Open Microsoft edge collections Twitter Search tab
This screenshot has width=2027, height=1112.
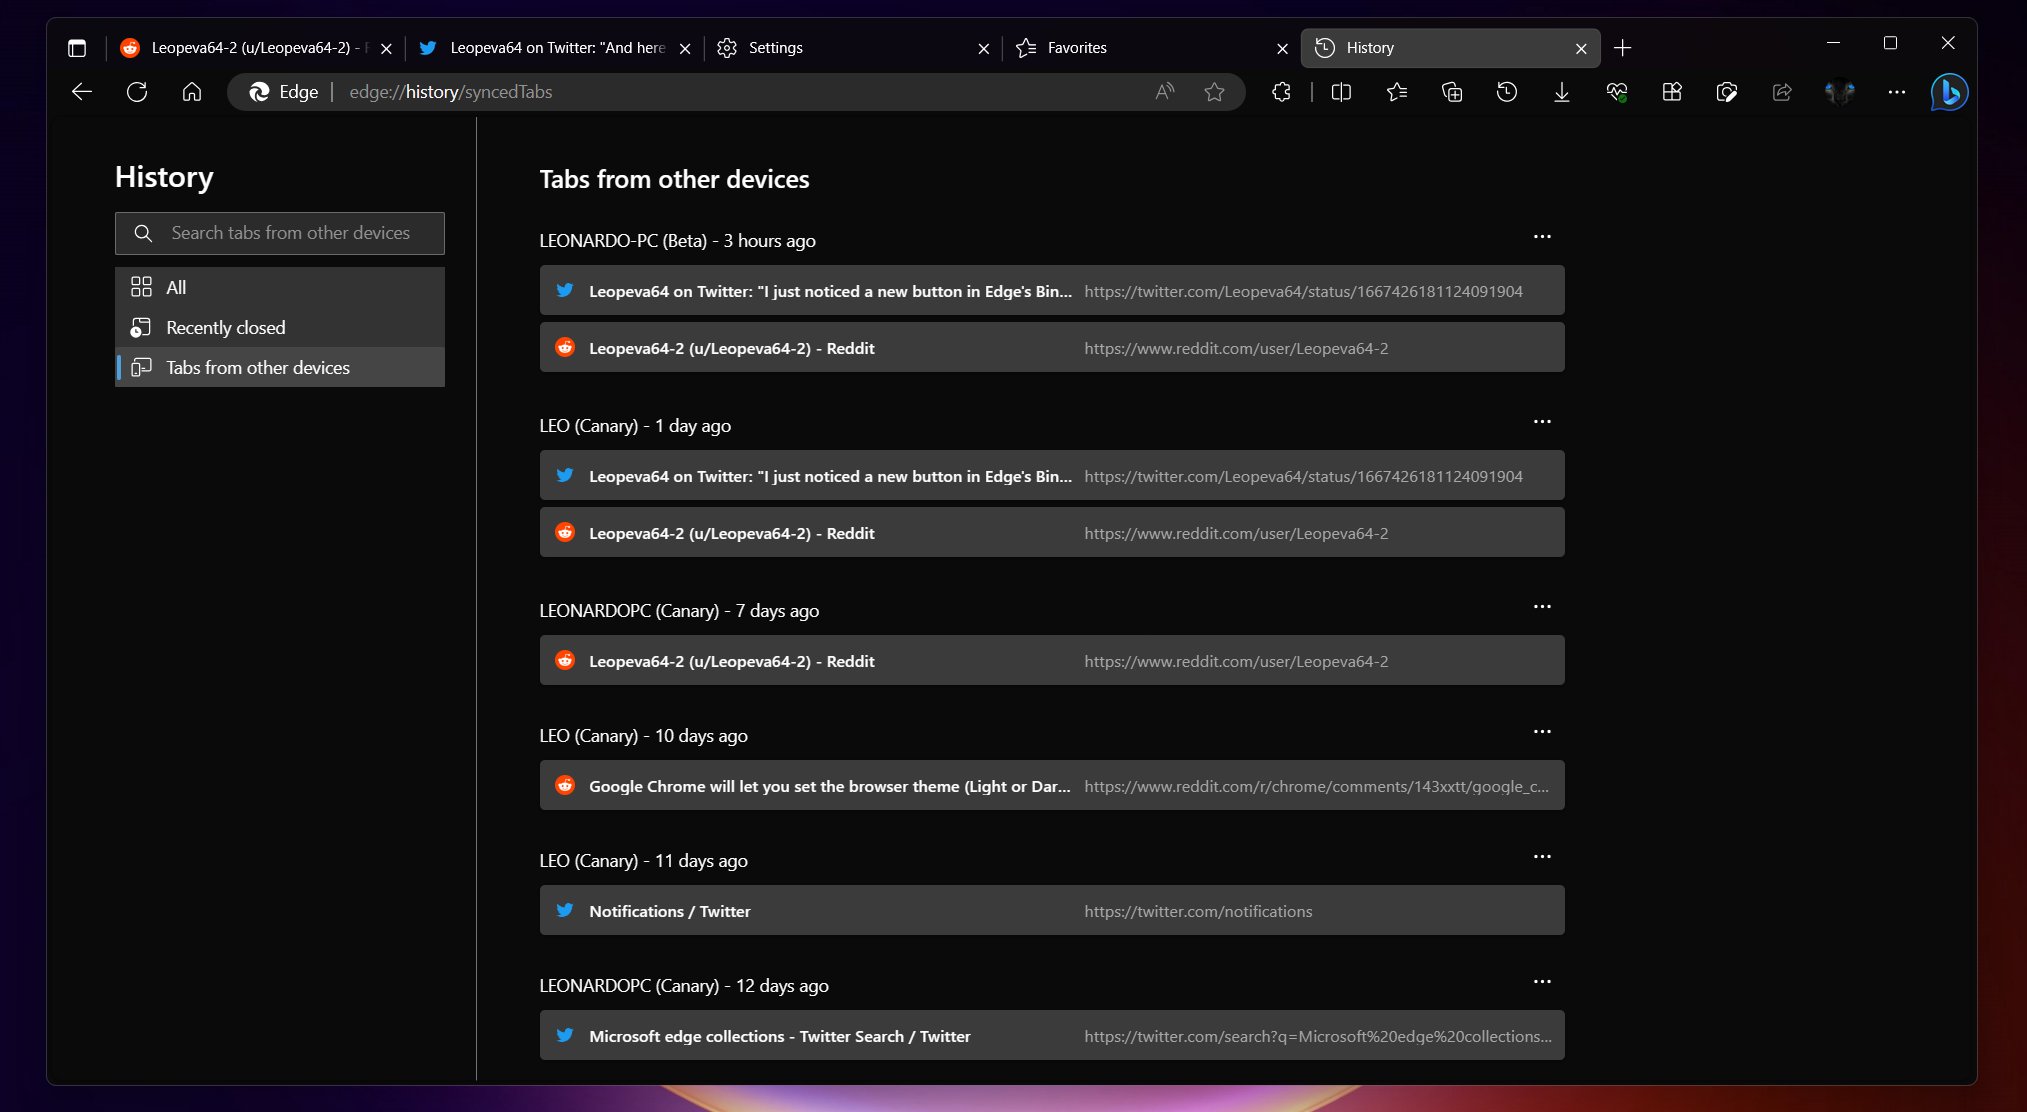[x=1052, y=1036]
